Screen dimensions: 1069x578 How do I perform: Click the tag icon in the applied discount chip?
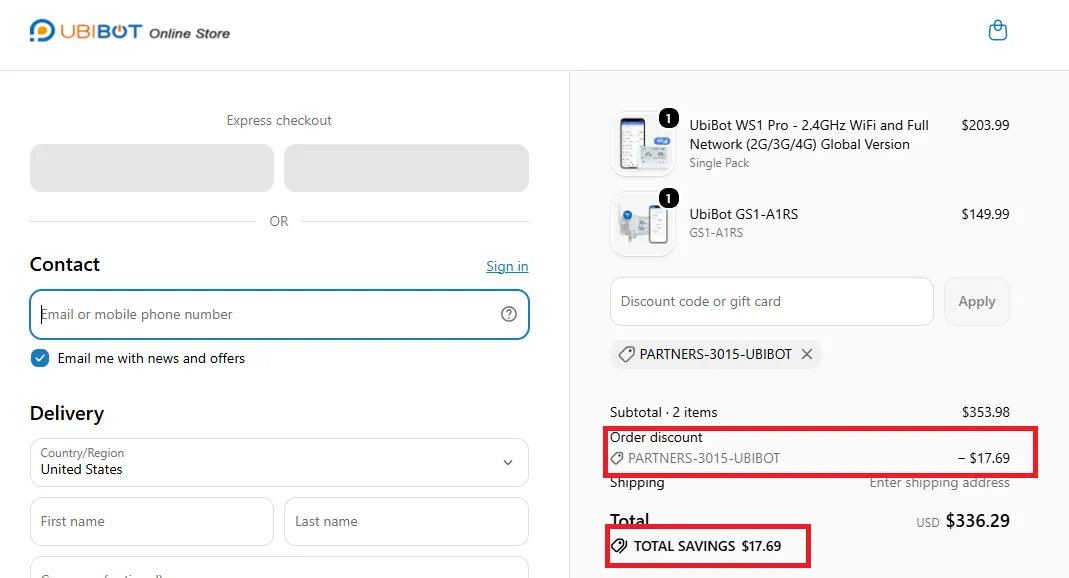[x=626, y=354]
